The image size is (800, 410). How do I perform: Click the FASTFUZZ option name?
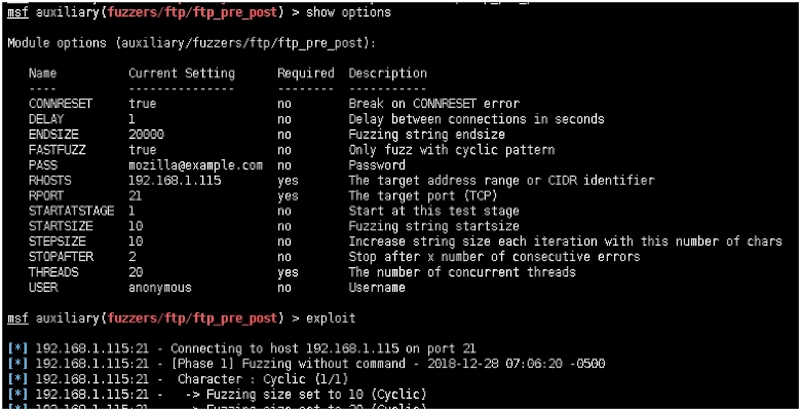click(56, 149)
